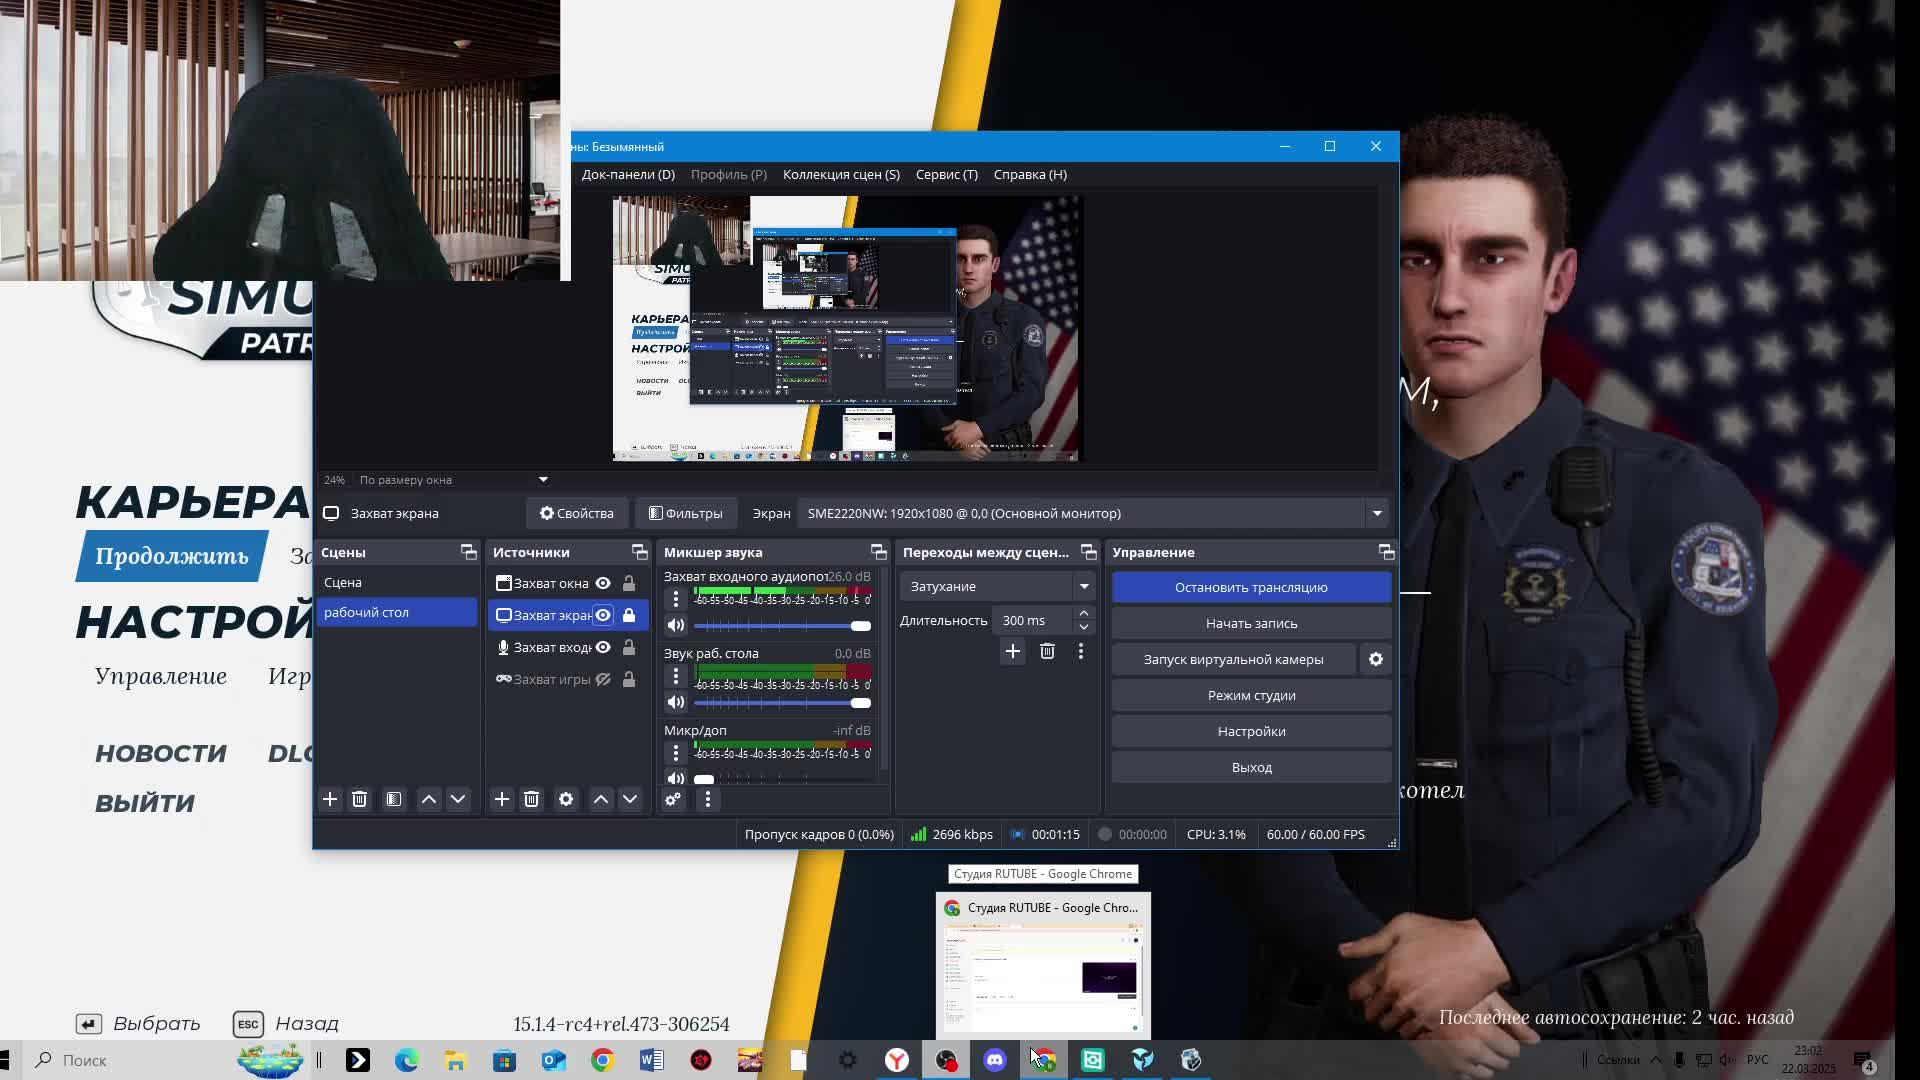Screen dimensions: 1920x1080
Task: Delete selected scene with trash icon
Action: pos(360,799)
